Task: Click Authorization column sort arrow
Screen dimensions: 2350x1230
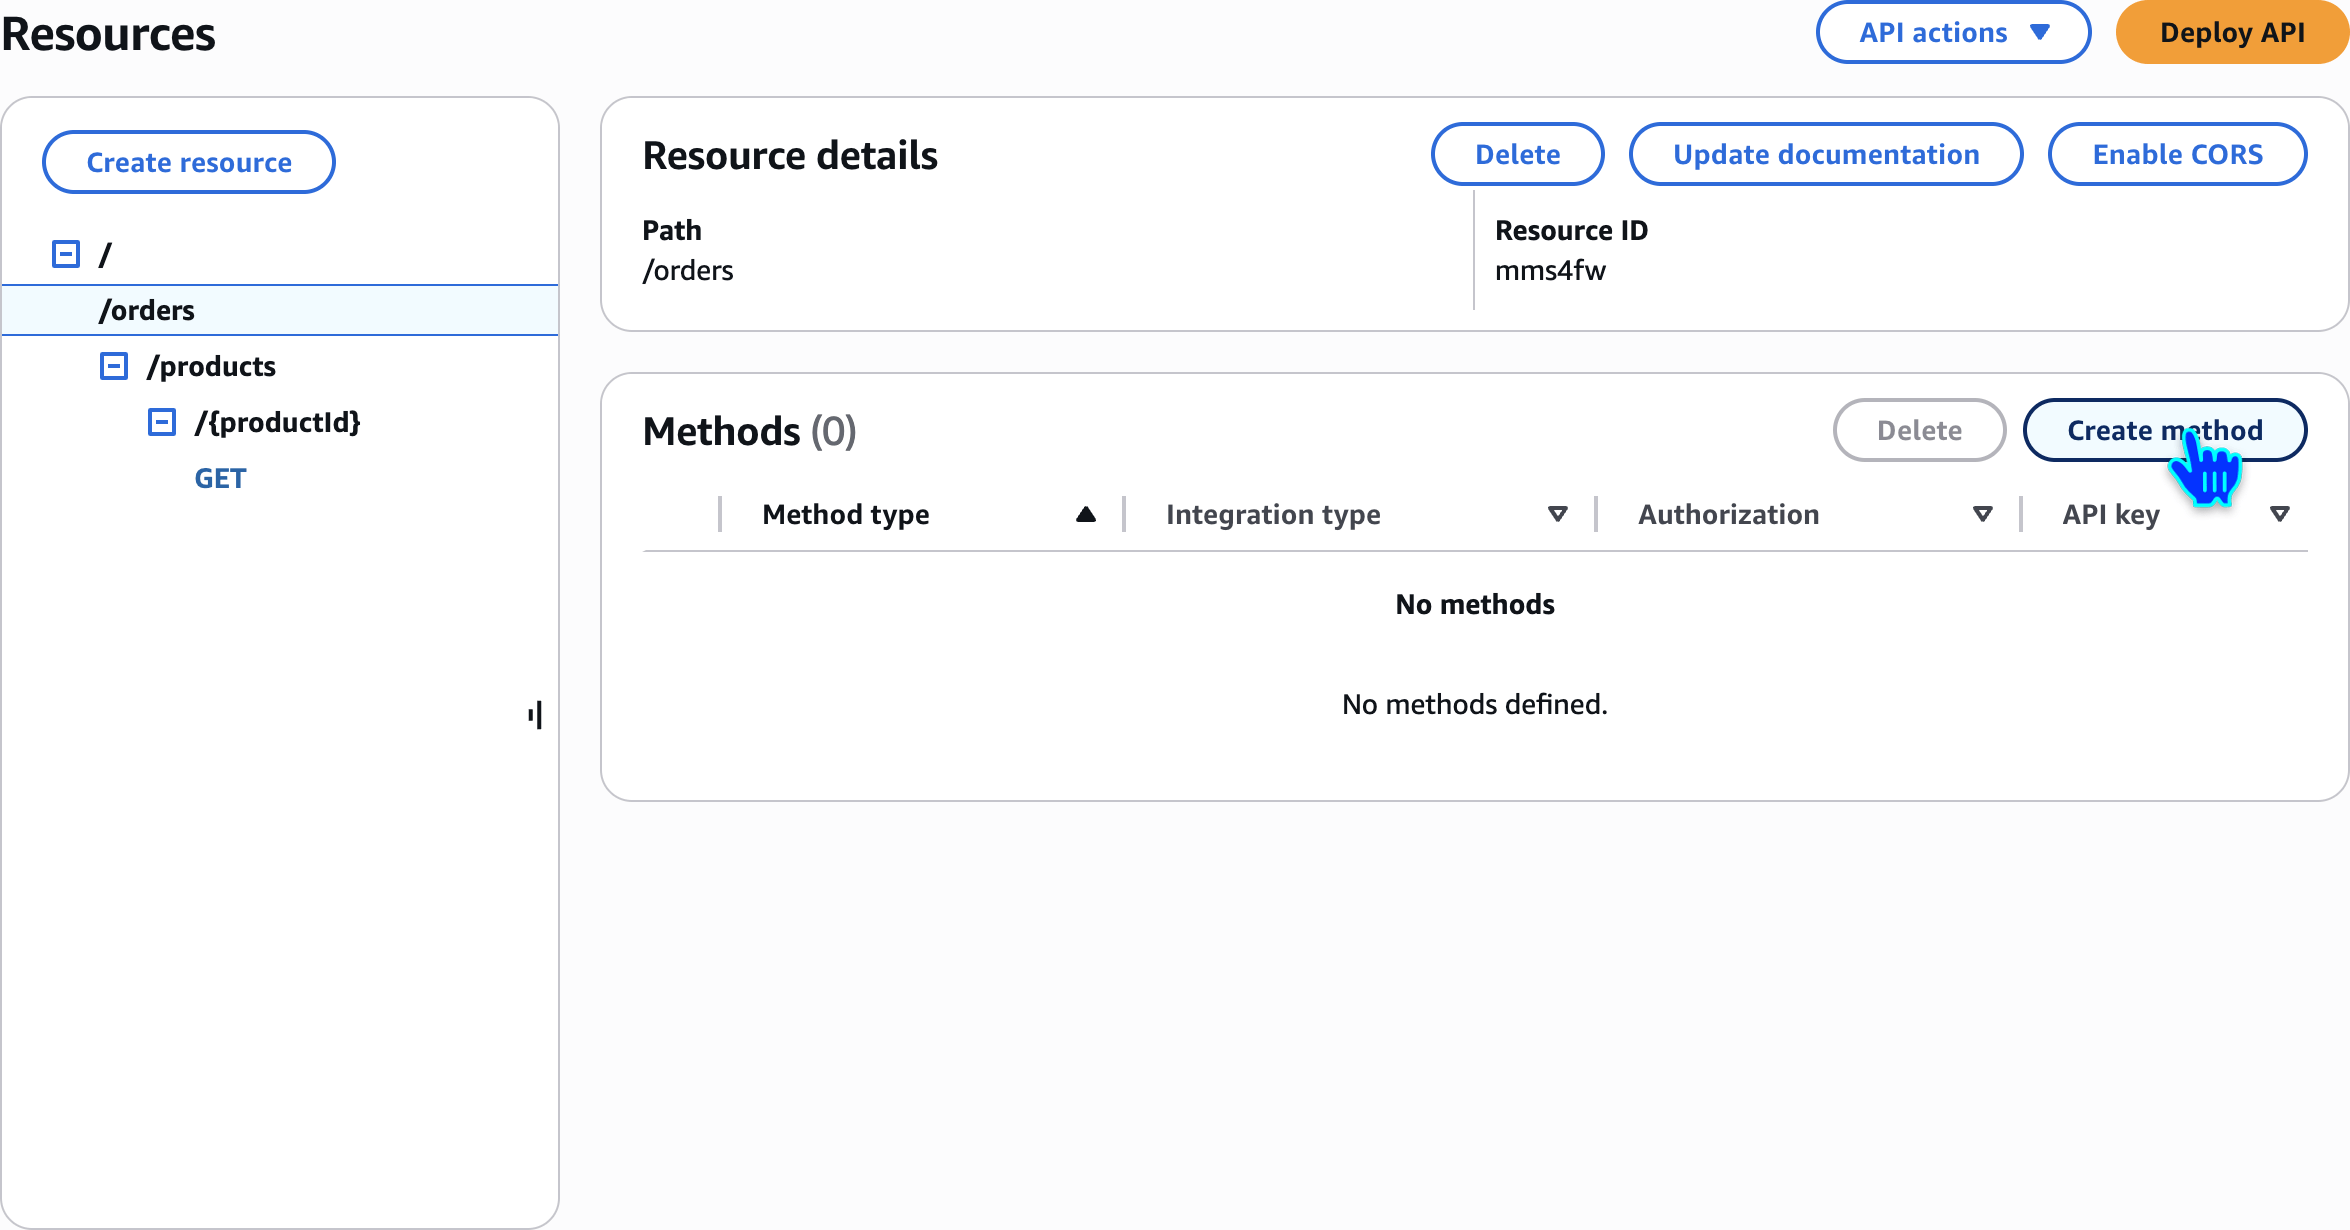Action: pyautogui.click(x=1982, y=515)
